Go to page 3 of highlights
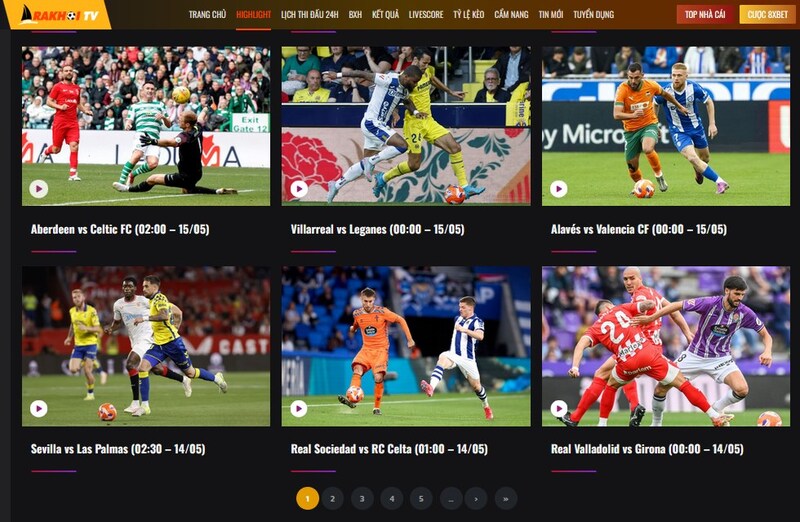800x522 pixels. coord(362,499)
